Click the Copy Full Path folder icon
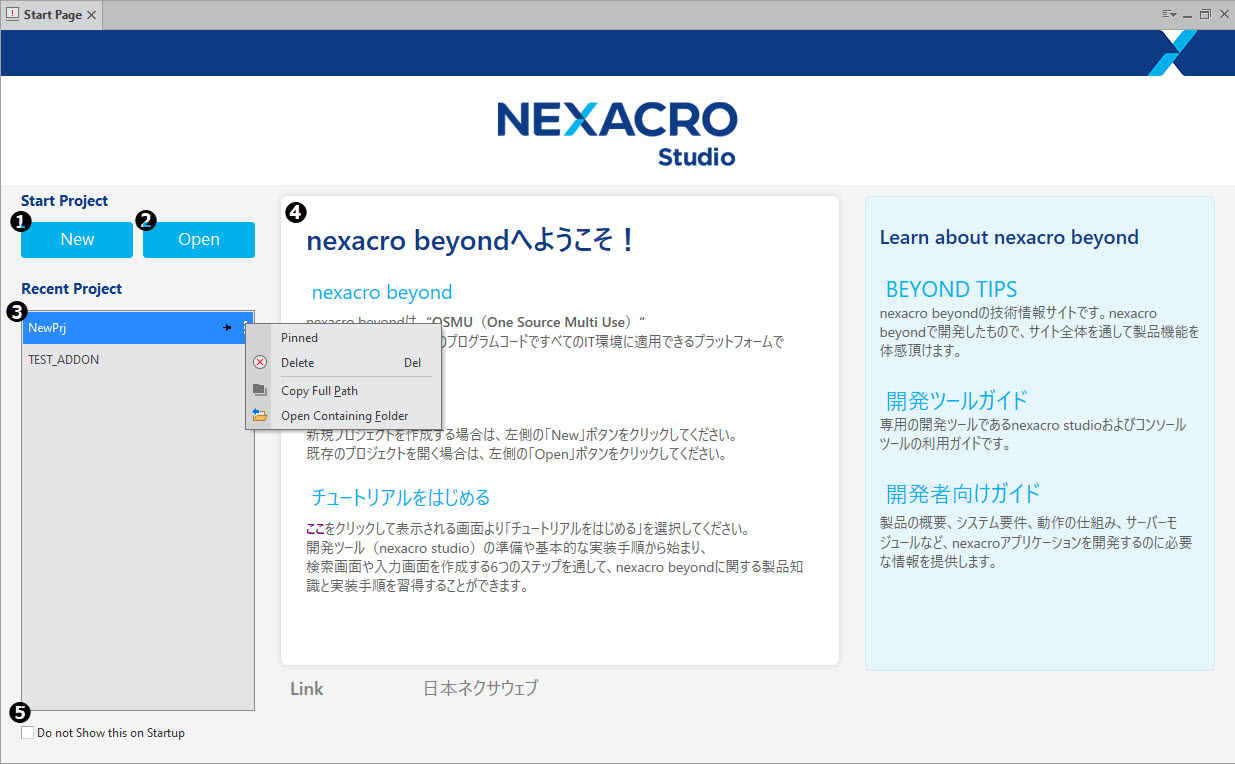Screen dimensions: 1235x764 (259, 390)
